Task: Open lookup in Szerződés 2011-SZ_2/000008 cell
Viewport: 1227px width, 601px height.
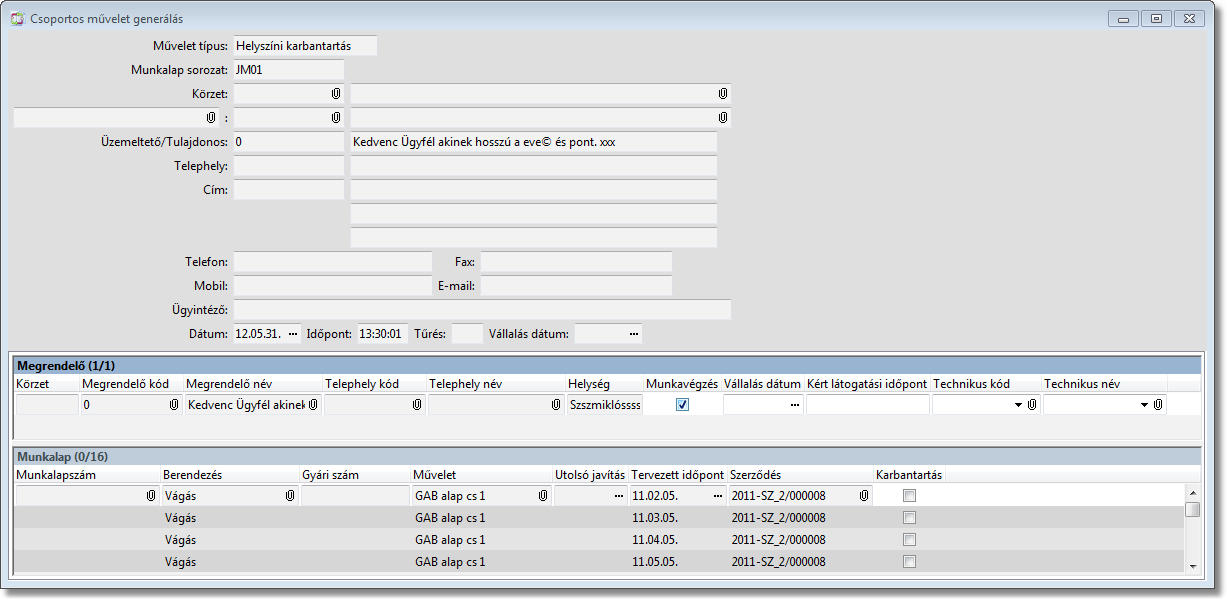Action: pyautogui.click(x=864, y=495)
